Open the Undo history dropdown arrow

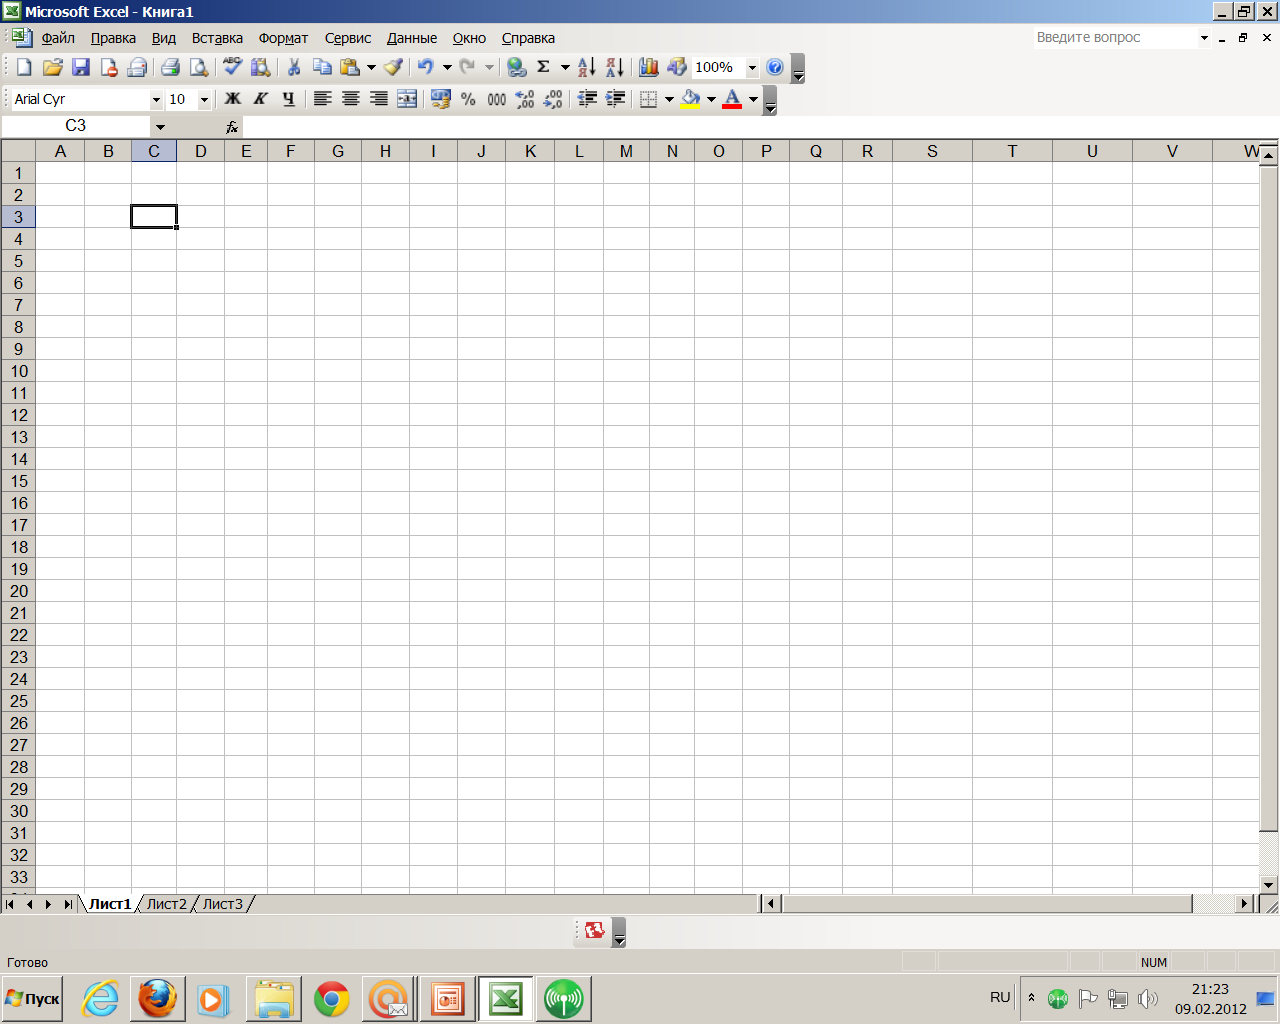(447, 67)
